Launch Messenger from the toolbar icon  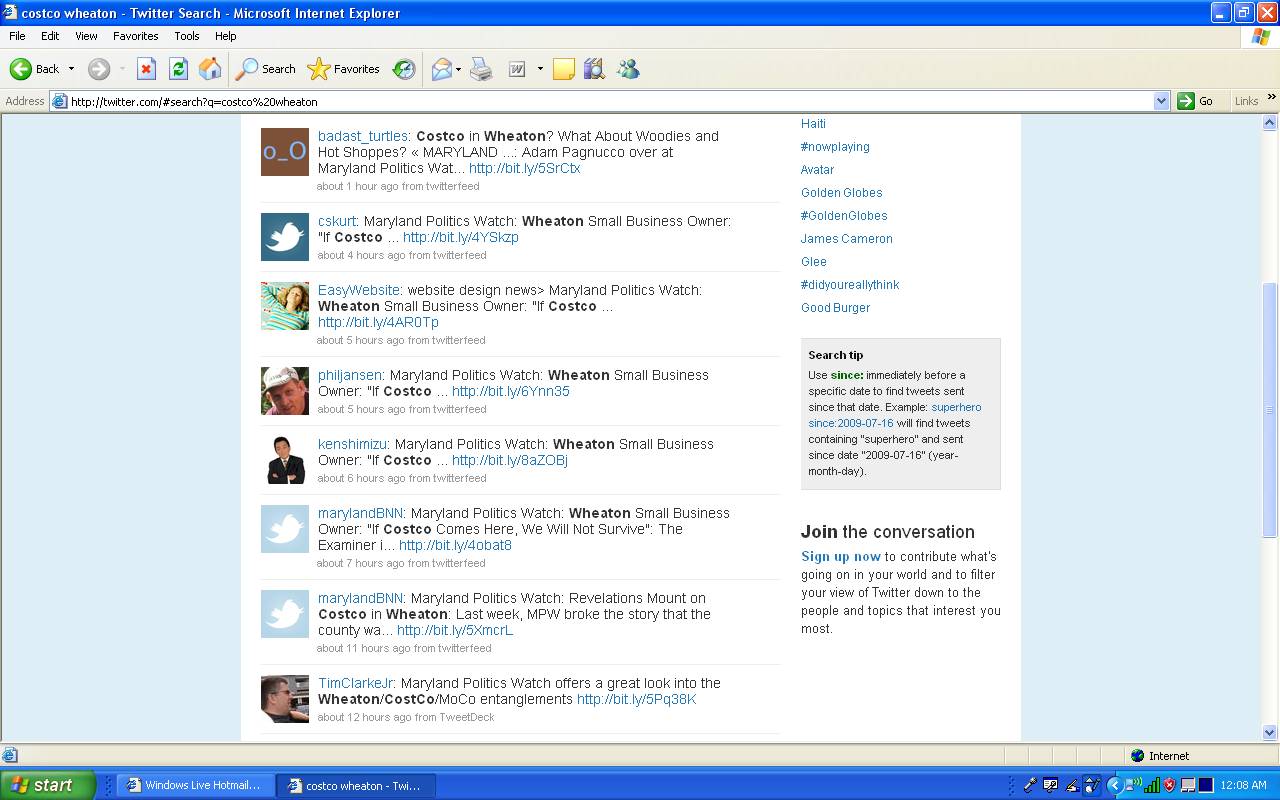[628, 69]
